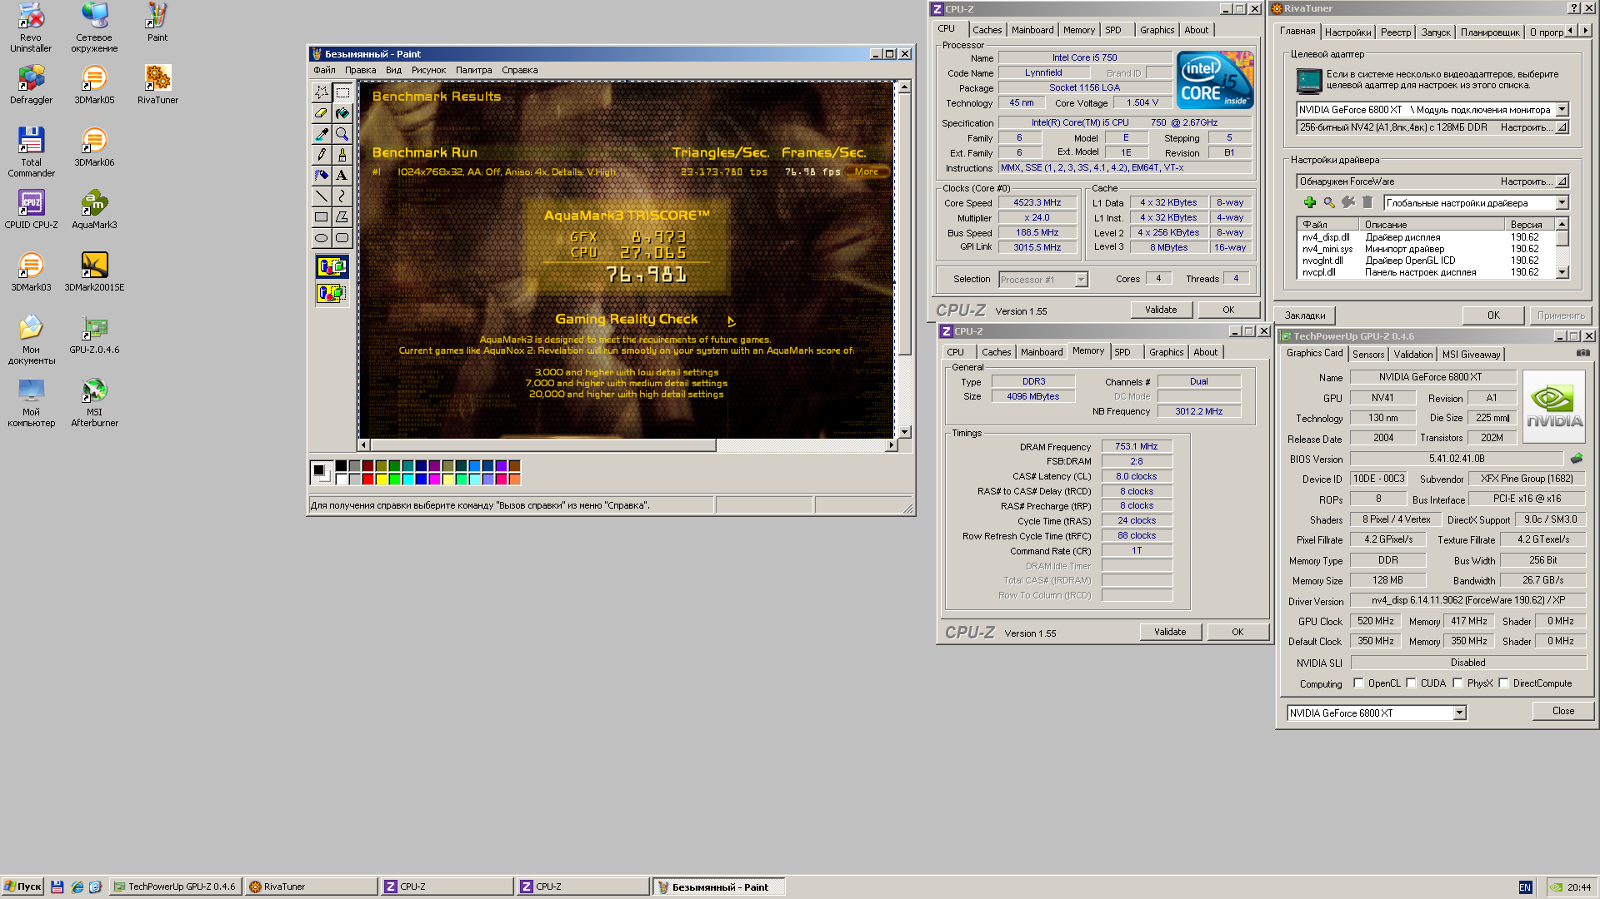Open the Рисунок menu in Paint
The image size is (1600, 899).
tap(428, 70)
